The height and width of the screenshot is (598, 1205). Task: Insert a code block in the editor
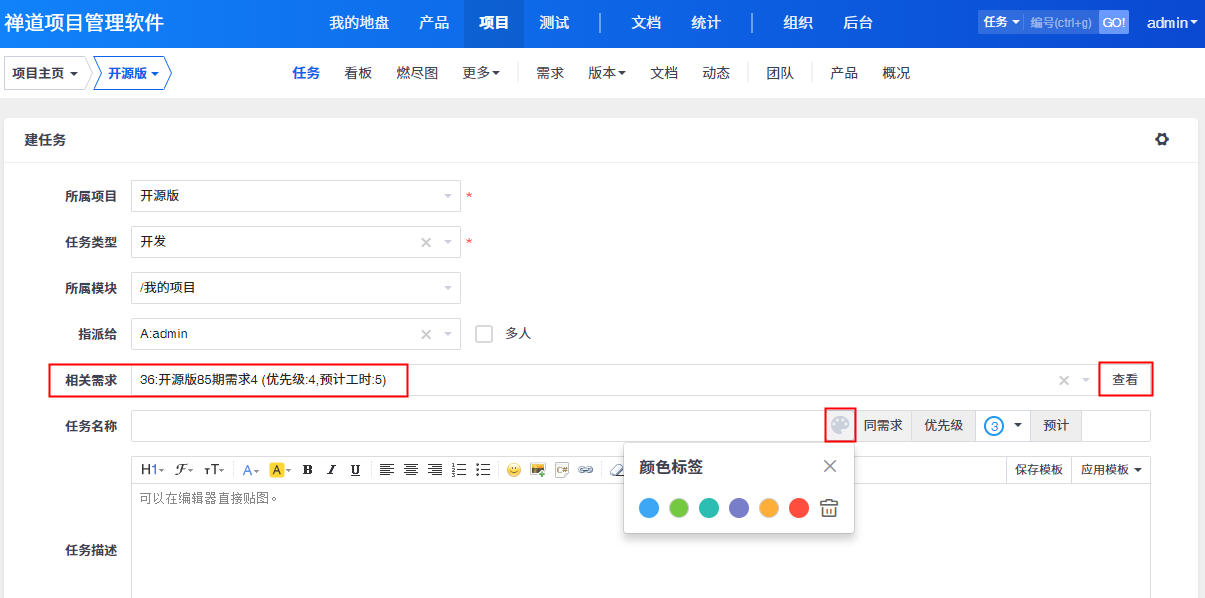pos(562,469)
